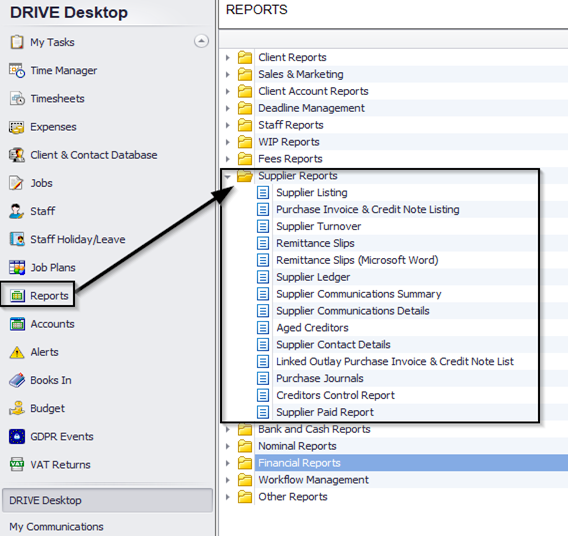Open Remittance Slips (Microsoft Word) report

click(357, 260)
